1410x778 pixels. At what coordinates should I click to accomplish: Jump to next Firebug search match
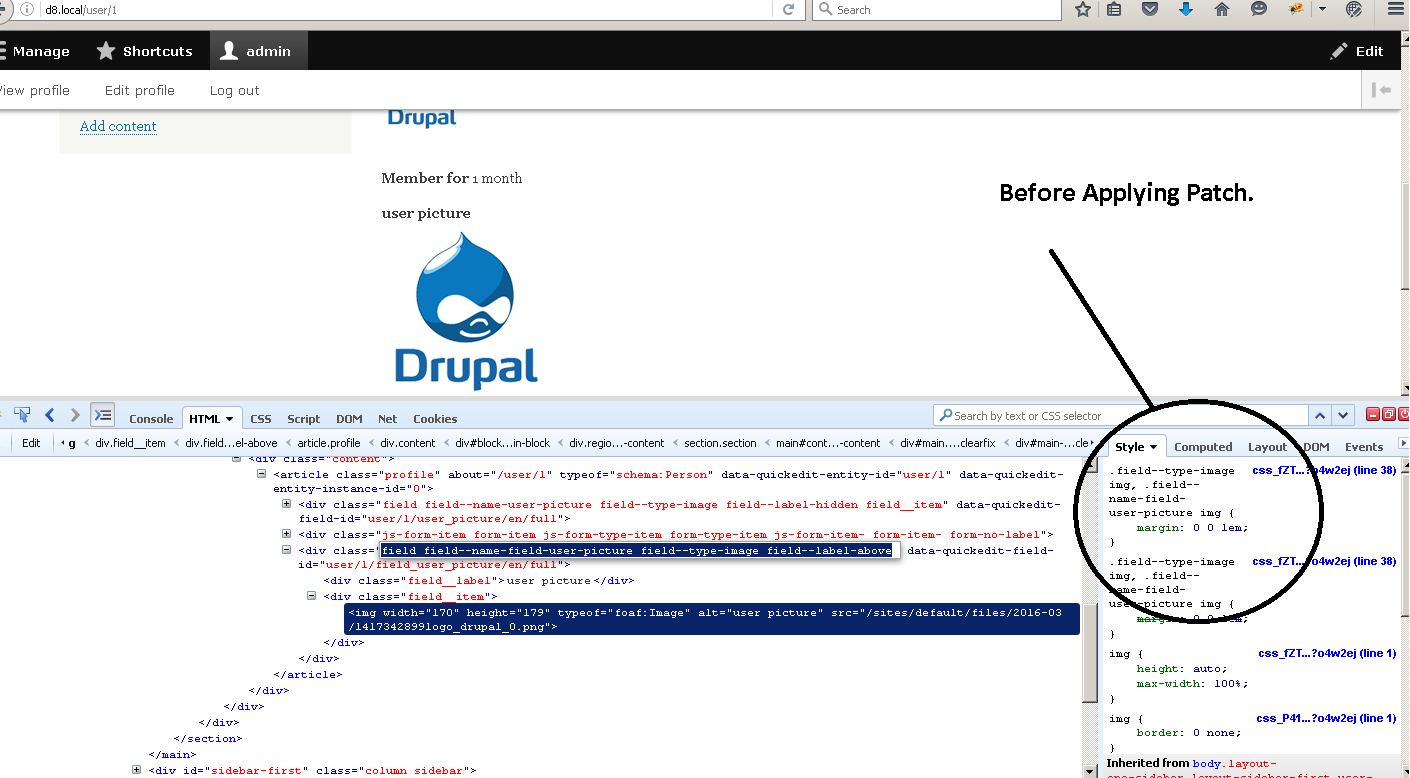tap(1343, 415)
